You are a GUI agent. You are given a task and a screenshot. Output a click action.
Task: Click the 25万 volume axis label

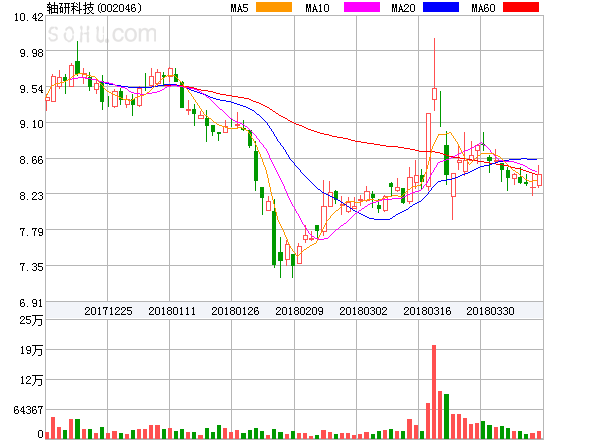31,320
